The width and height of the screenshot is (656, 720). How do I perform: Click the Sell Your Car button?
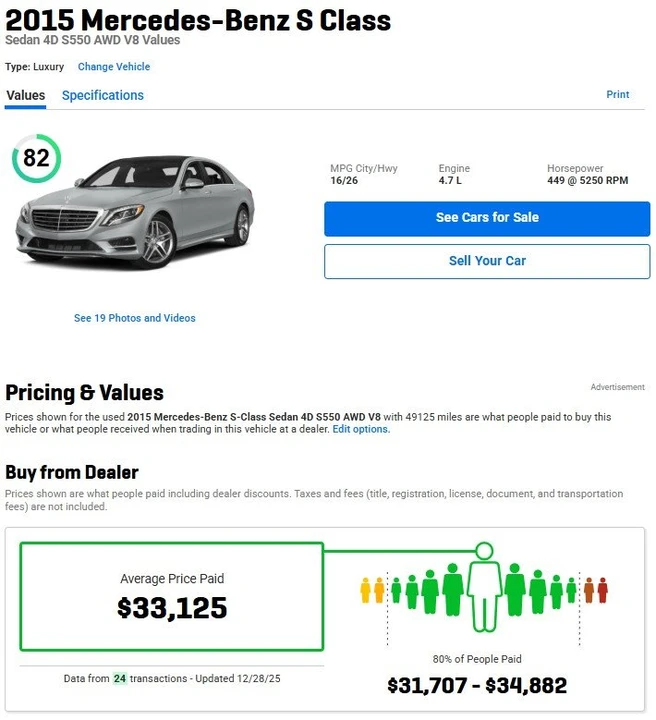(487, 261)
